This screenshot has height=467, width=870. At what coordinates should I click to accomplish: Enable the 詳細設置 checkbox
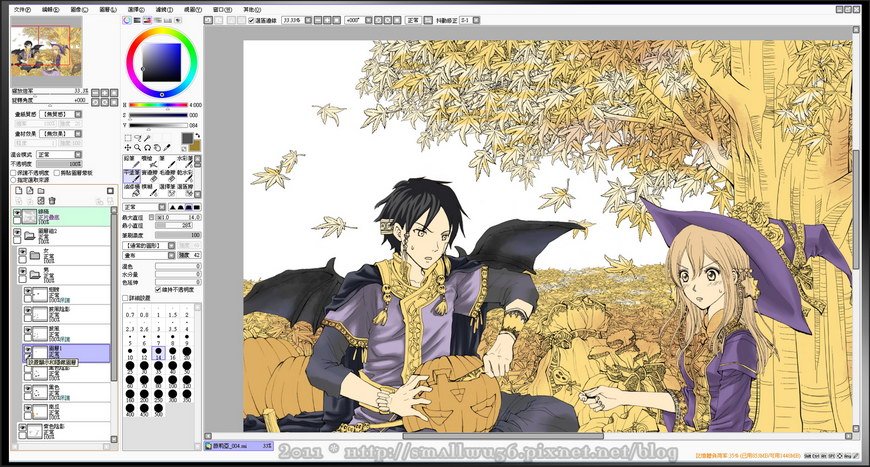coord(125,298)
